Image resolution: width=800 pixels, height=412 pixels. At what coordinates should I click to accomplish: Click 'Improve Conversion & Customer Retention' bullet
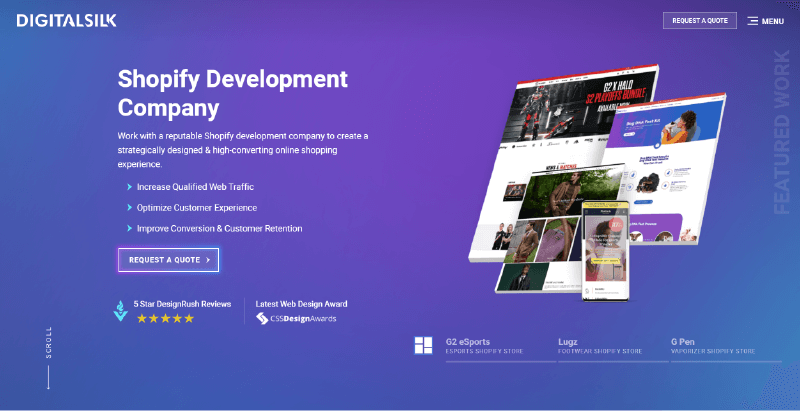point(219,229)
